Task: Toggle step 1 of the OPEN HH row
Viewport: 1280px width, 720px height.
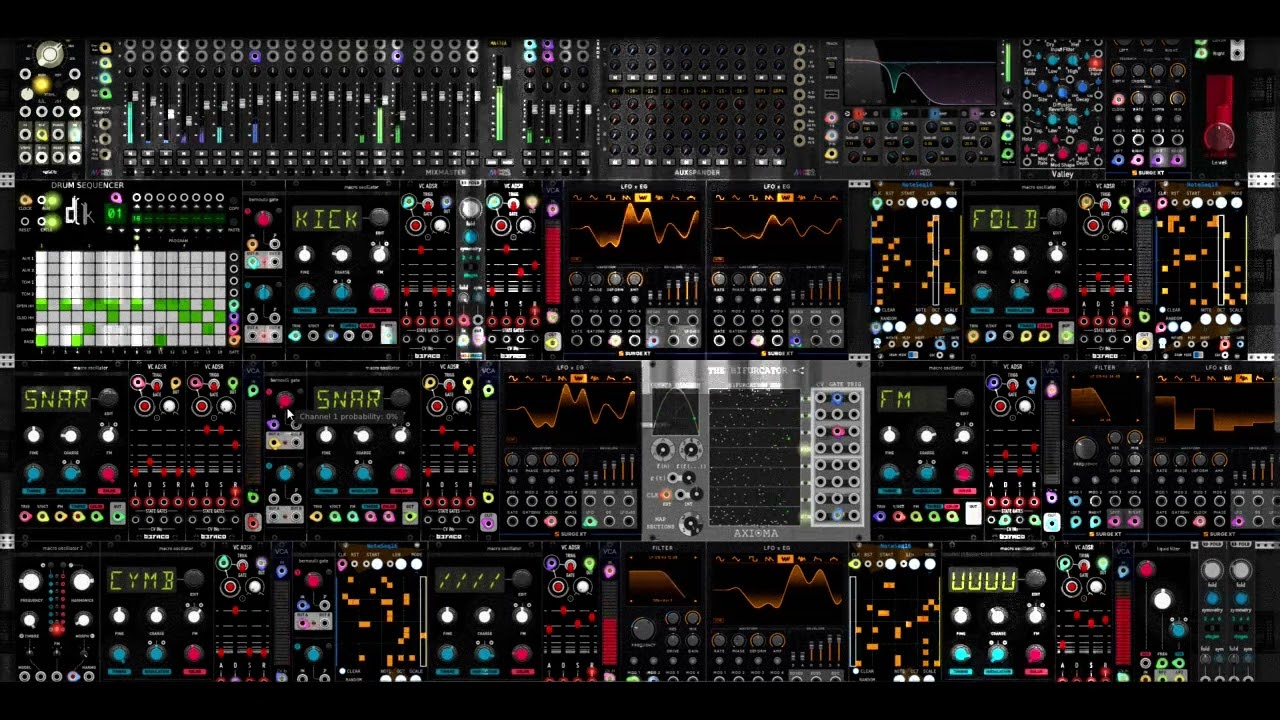Action: point(41,305)
